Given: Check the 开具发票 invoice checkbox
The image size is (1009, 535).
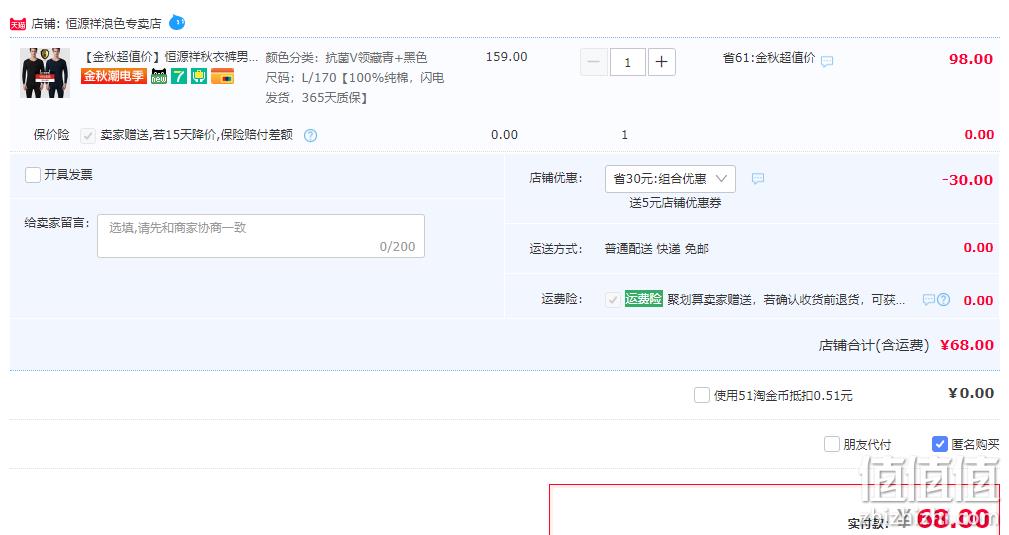Looking at the screenshot, I should 33,174.
